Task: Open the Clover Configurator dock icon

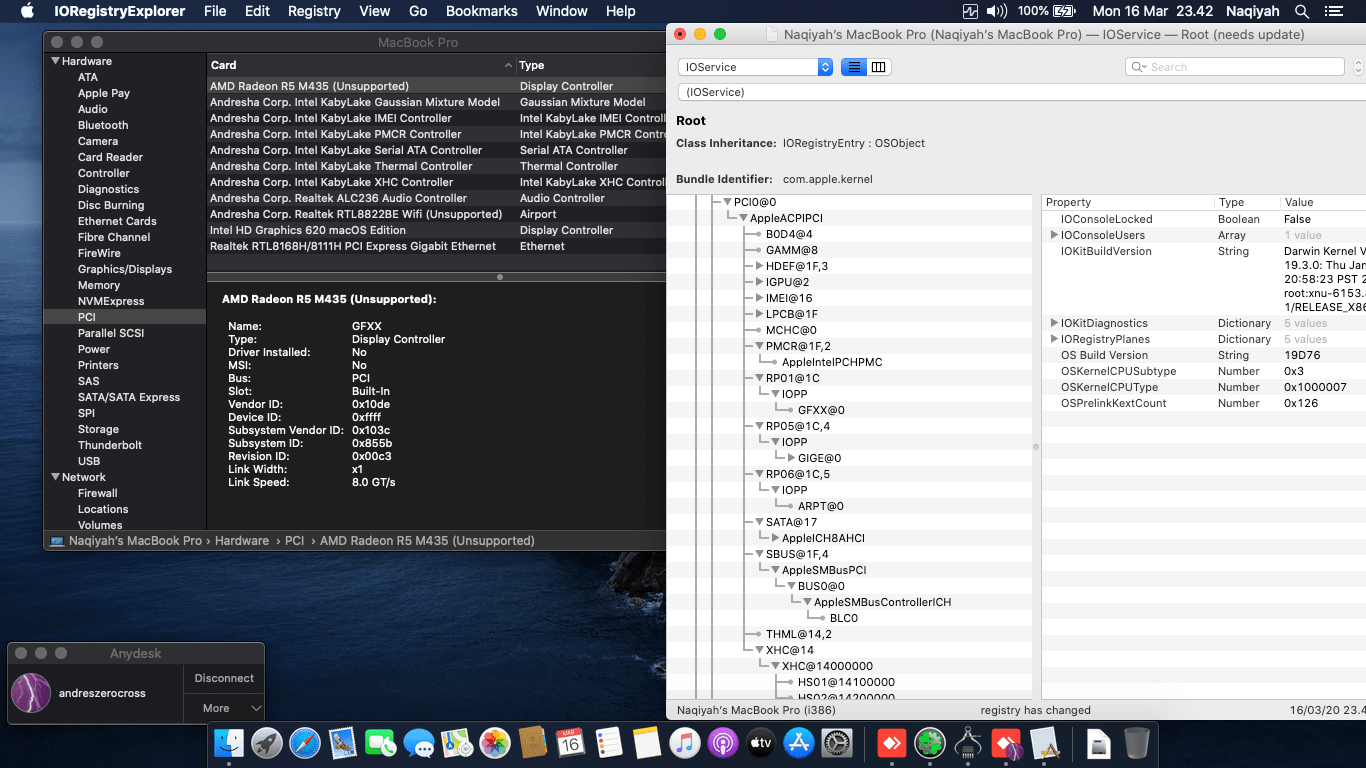Action: [930, 743]
